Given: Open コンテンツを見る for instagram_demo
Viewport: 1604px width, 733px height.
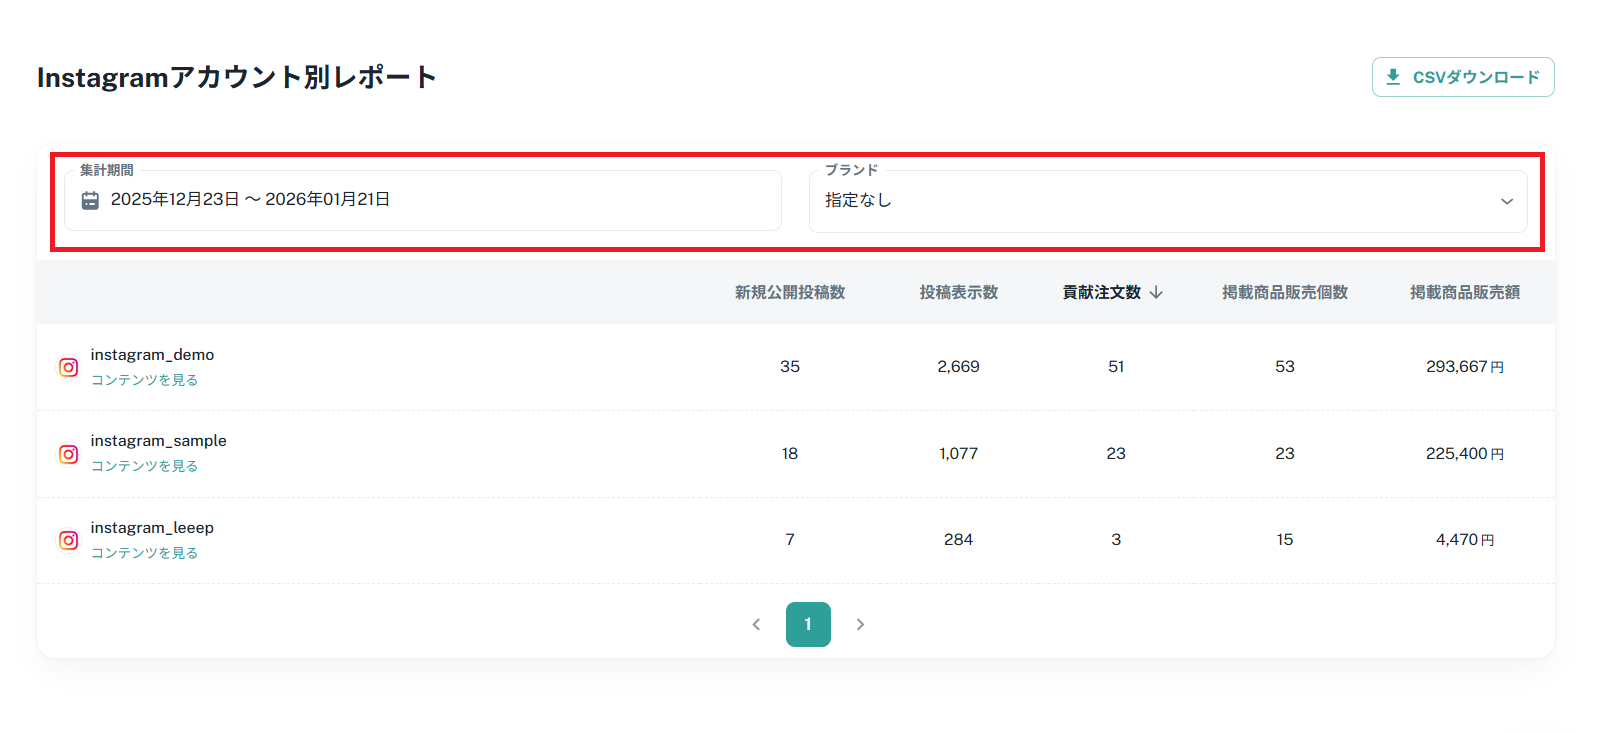Looking at the screenshot, I should click(x=144, y=380).
